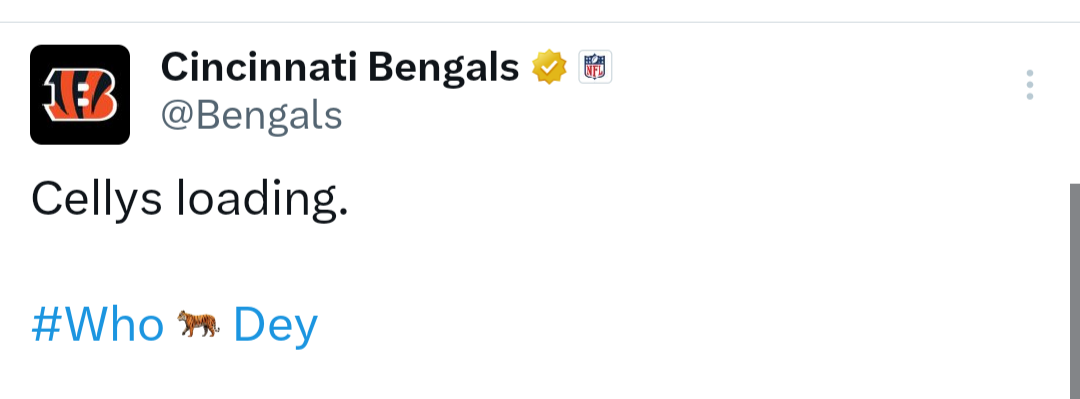Image resolution: width=1080 pixels, height=399 pixels.
Task: Select the word 'Bengals' in bold profile name
Action: point(444,69)
